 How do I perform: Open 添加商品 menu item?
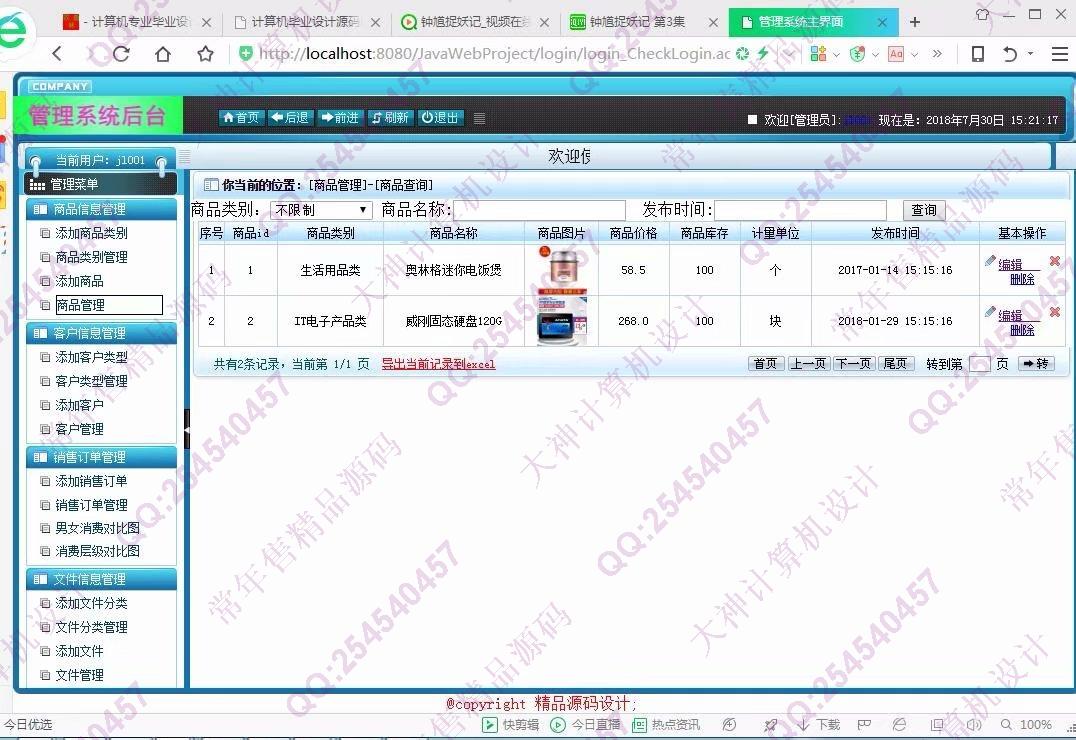[80, 281]
